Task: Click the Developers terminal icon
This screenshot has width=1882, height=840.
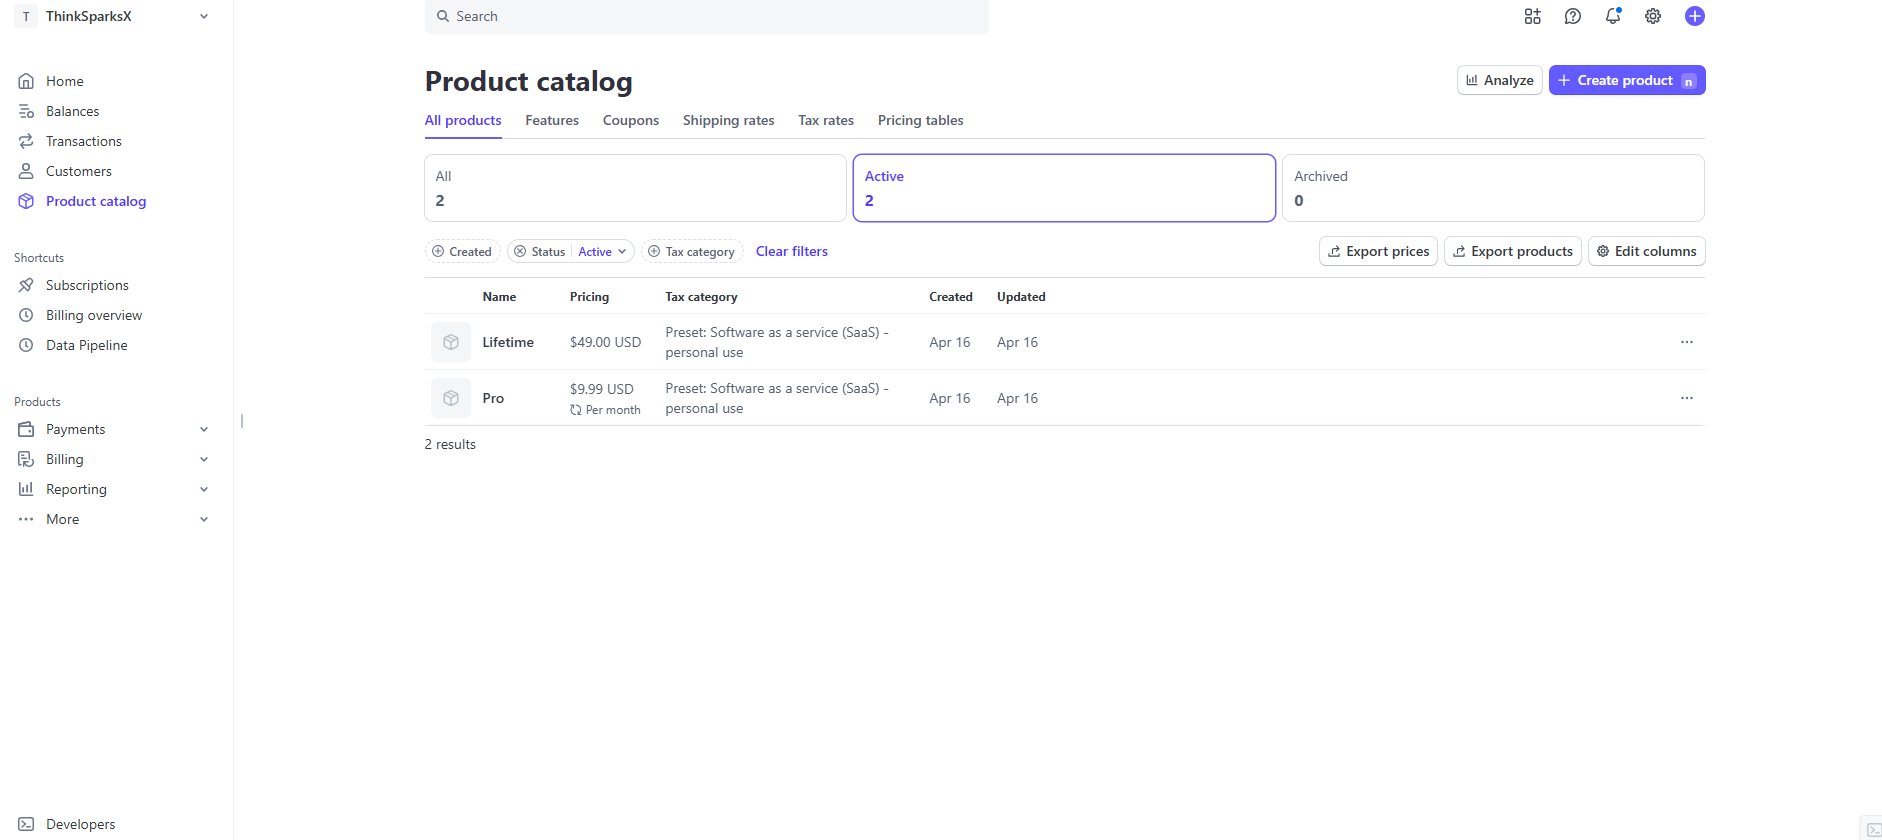Action: click(x=26, y=824)
